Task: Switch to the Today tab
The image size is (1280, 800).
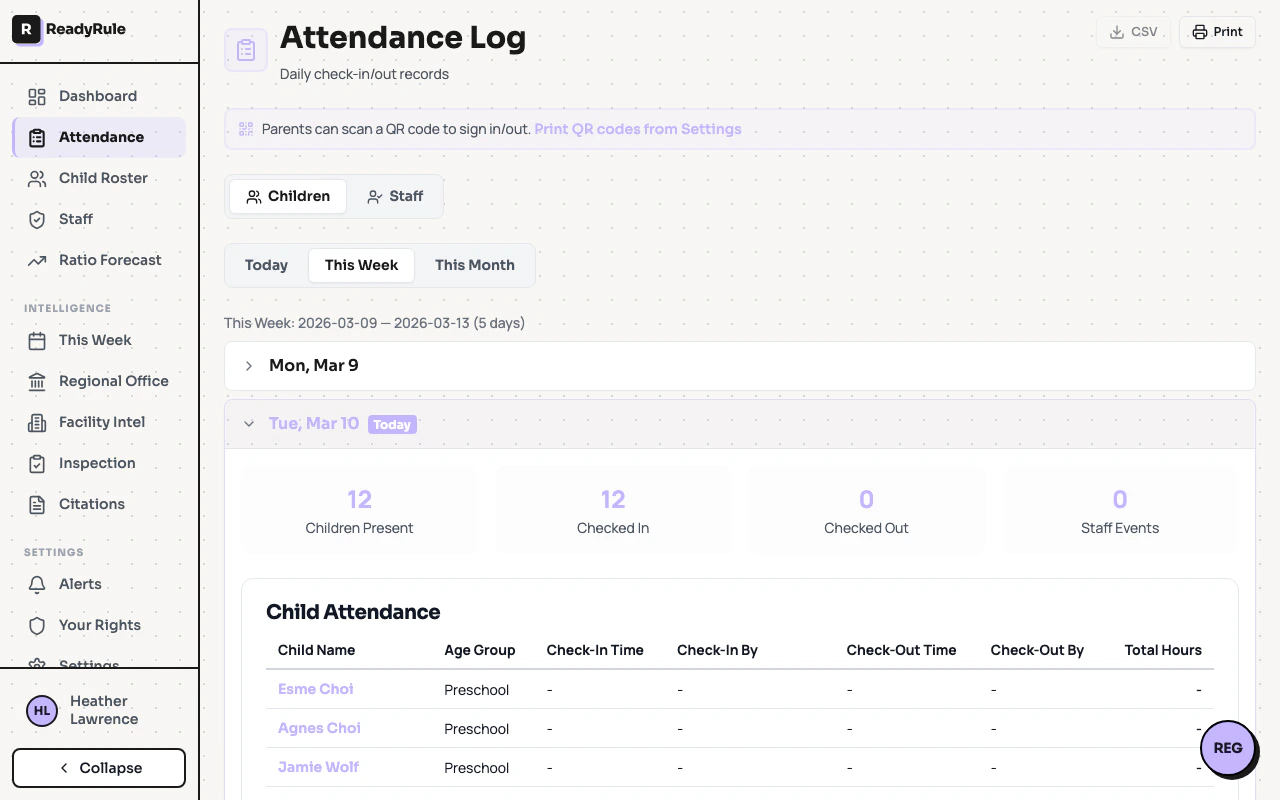Action: point(266,265)
